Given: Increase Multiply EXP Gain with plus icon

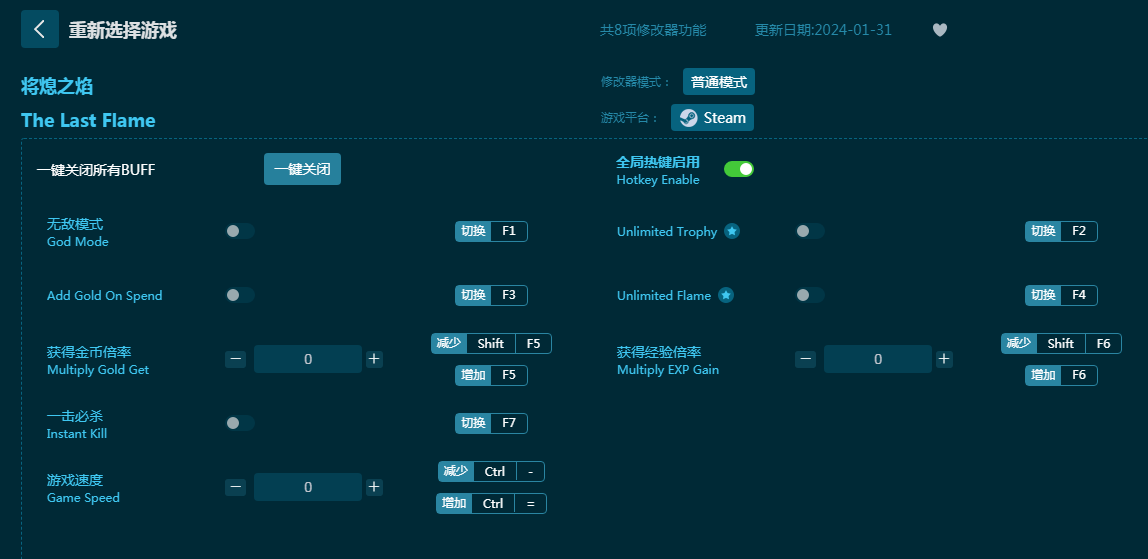Looking at the screenshot, I should (944, 359).
